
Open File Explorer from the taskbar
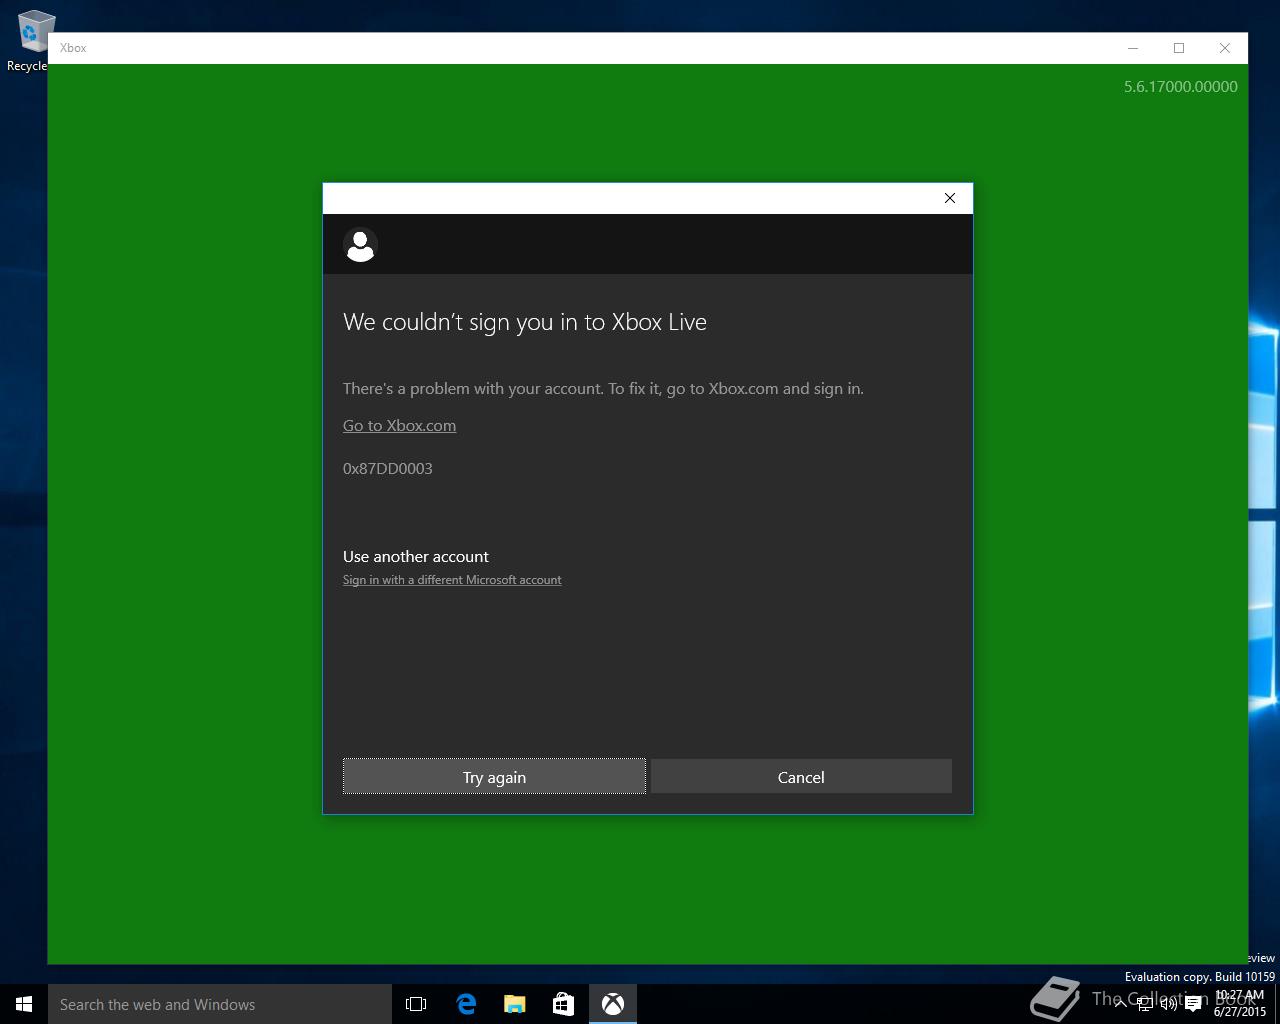515,1004
